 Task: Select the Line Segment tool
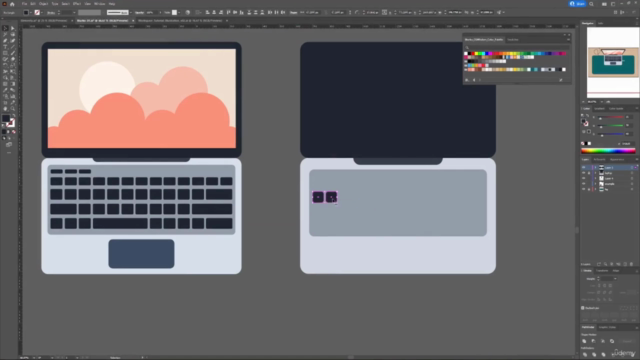[13, 47]
